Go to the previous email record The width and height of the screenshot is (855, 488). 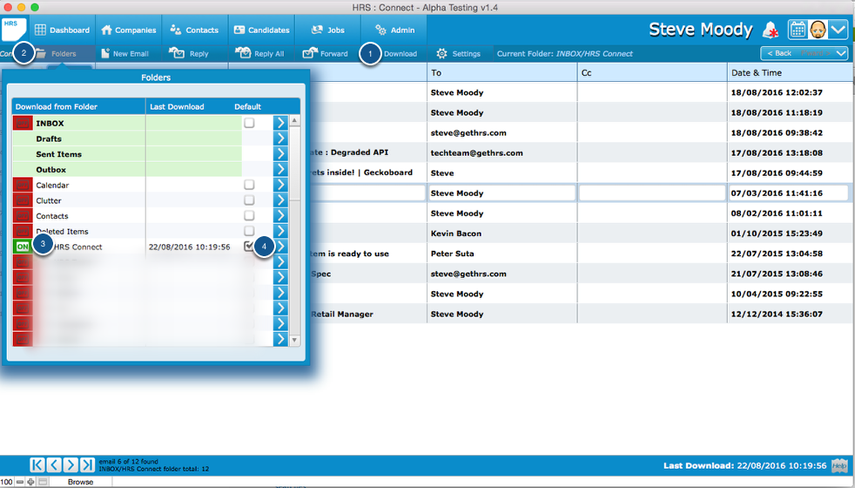54,465
